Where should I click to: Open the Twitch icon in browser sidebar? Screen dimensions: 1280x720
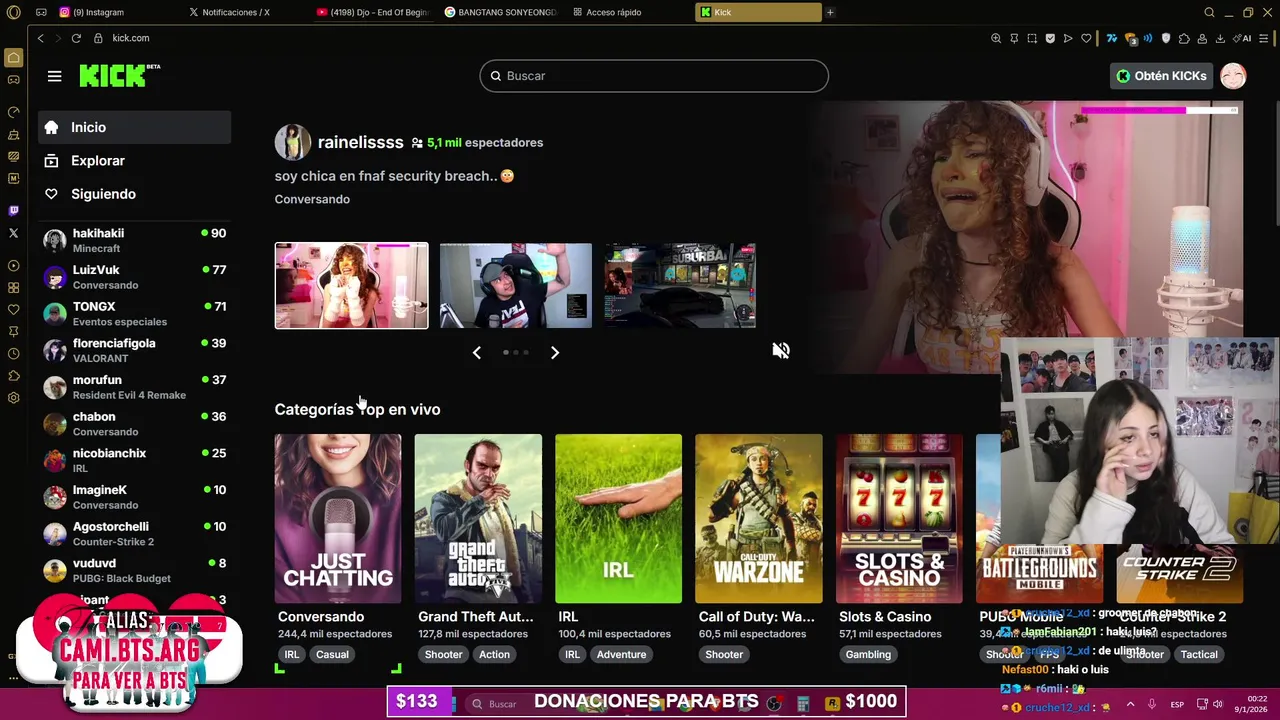pos(13,211)
